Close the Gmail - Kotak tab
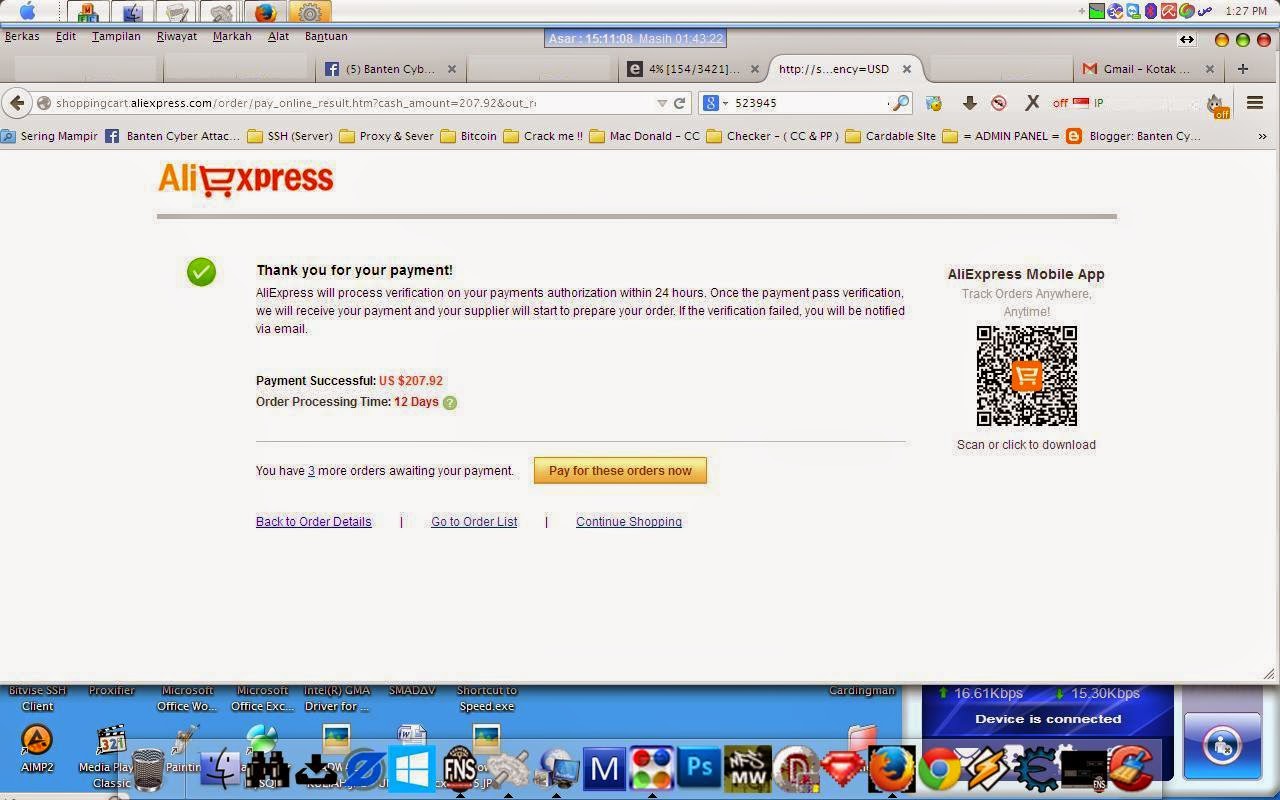The height and width of the screenshot is (800, 1280). [x=1209, y=69]
